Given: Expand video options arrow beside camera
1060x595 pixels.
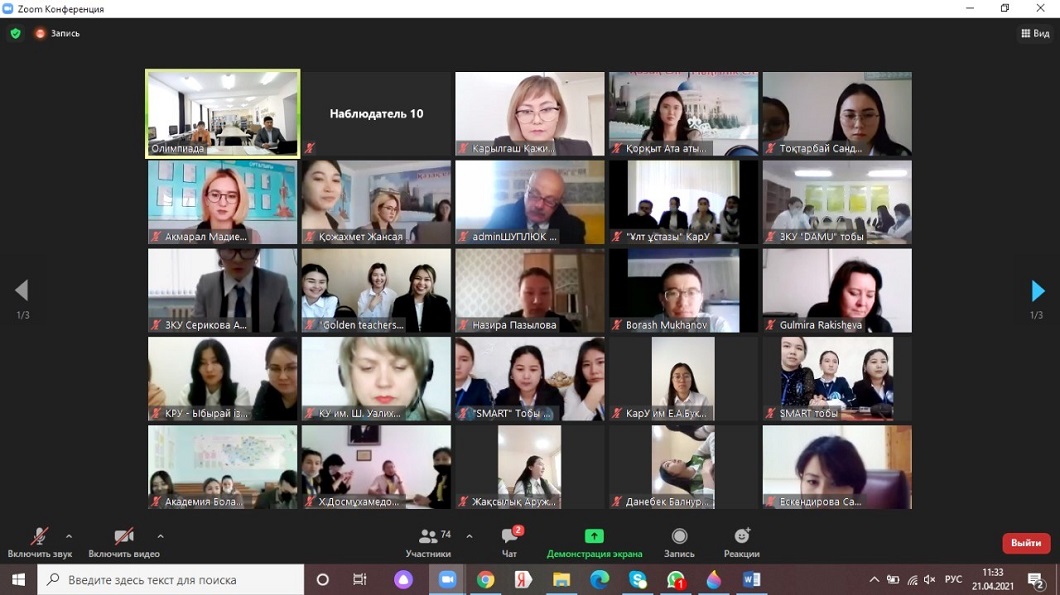Looking at the screenshot, I should 160,537.
